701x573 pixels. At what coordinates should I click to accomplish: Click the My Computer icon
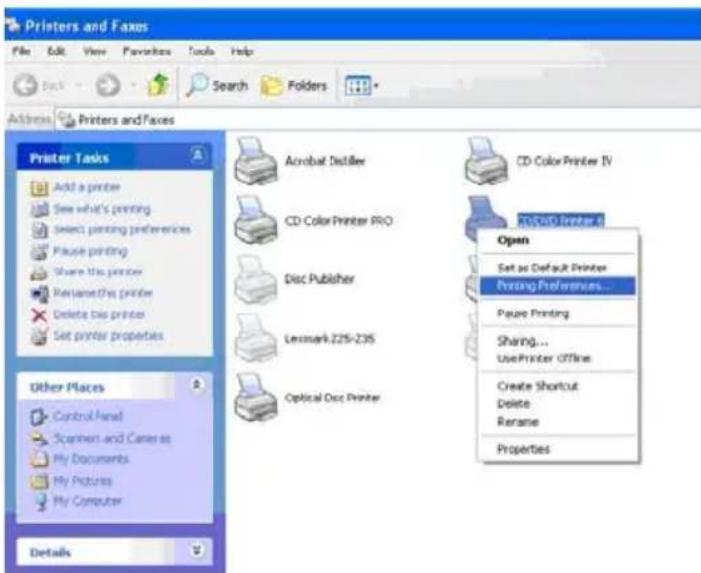41,501
